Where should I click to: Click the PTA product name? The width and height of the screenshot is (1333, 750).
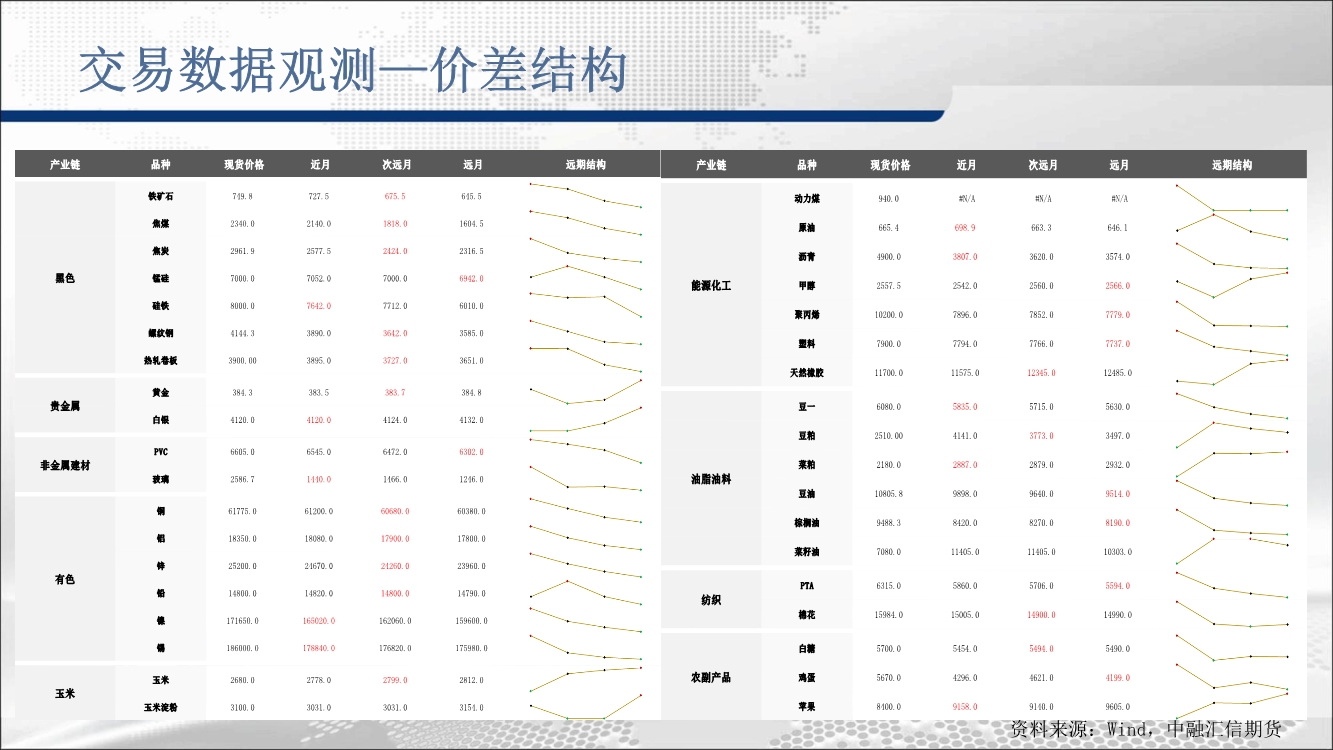click(807, 586)
